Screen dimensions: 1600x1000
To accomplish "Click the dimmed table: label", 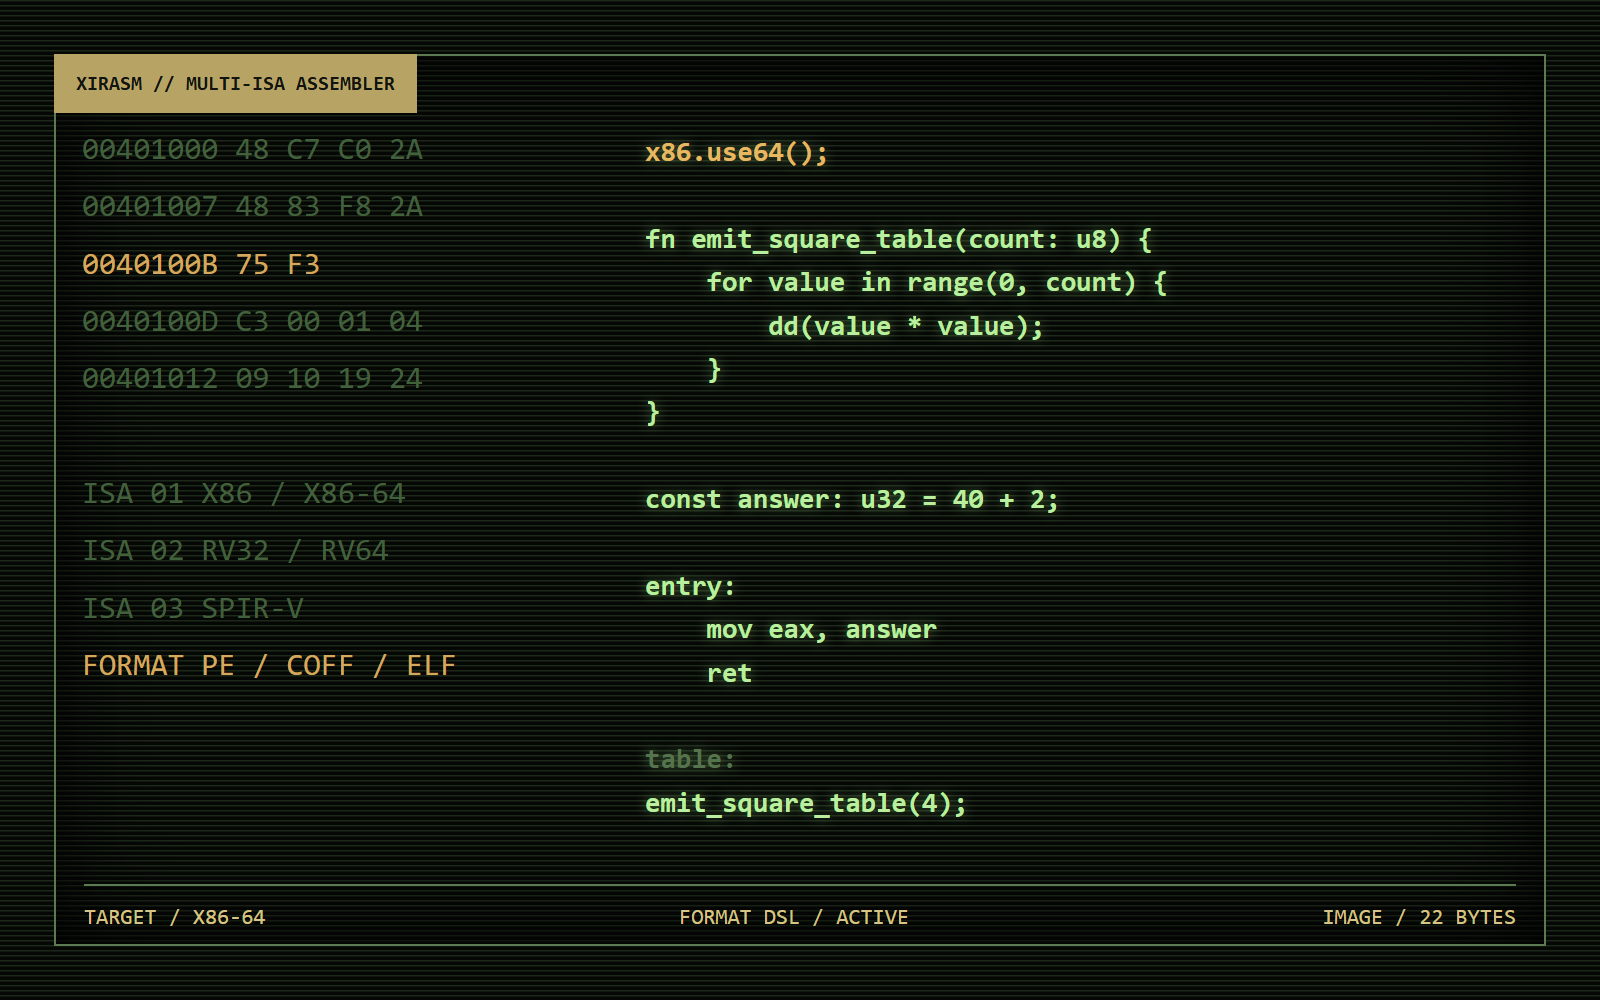I will point(690,760).
